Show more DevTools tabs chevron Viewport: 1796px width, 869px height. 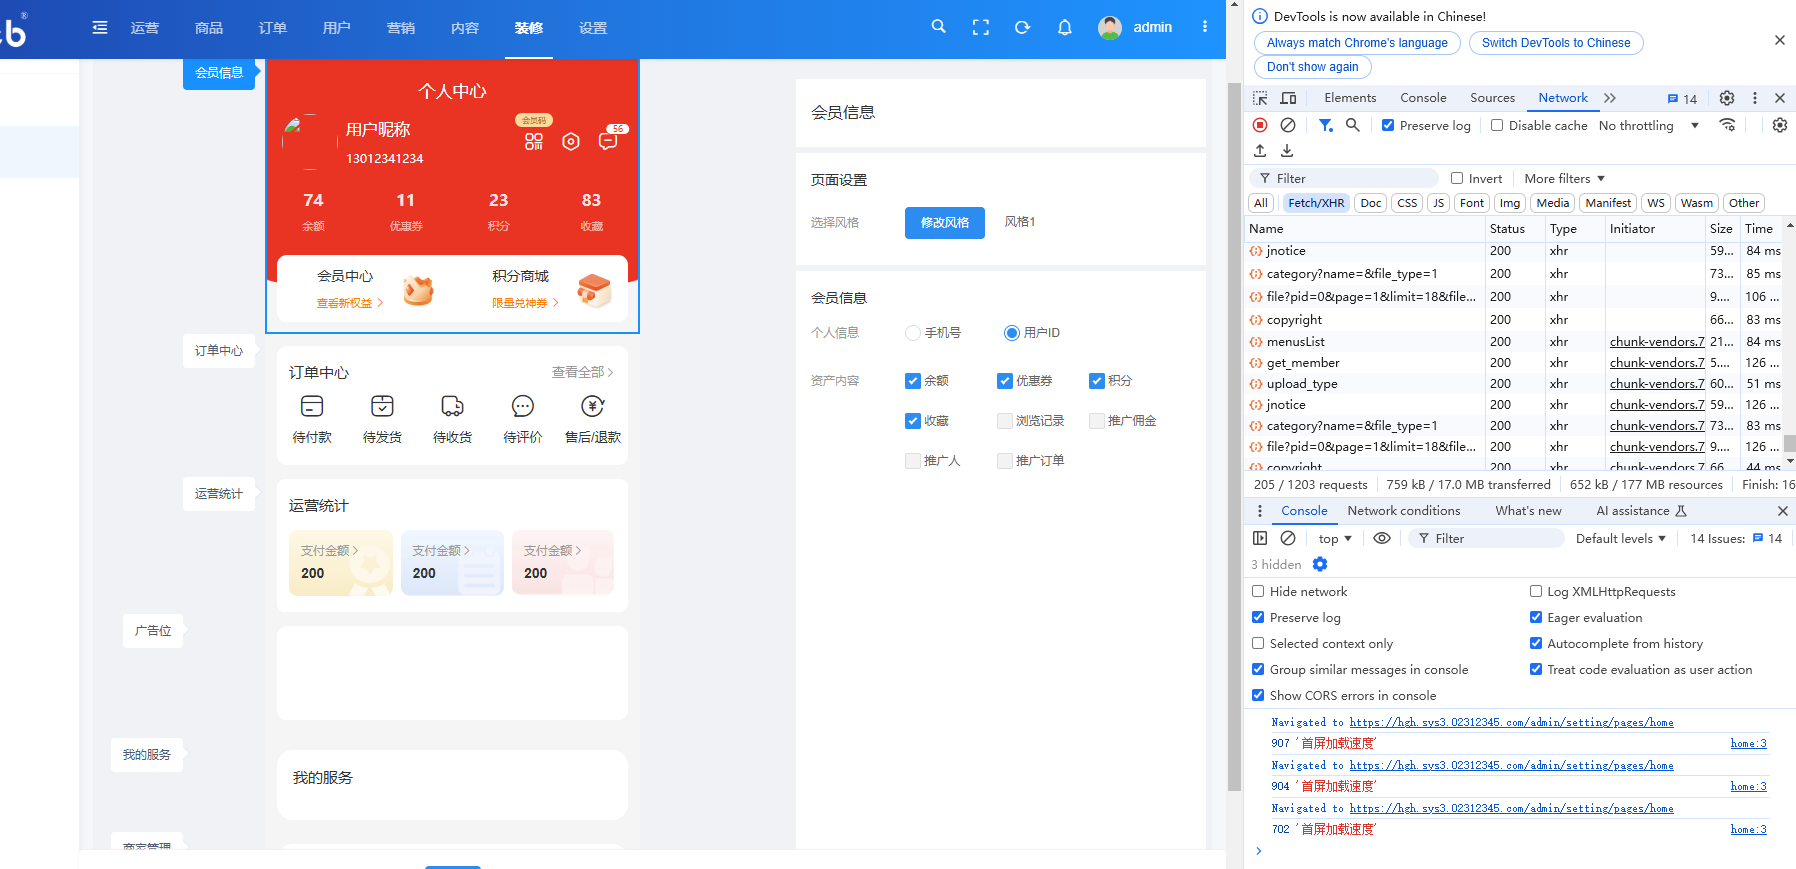click(1610, 98)
